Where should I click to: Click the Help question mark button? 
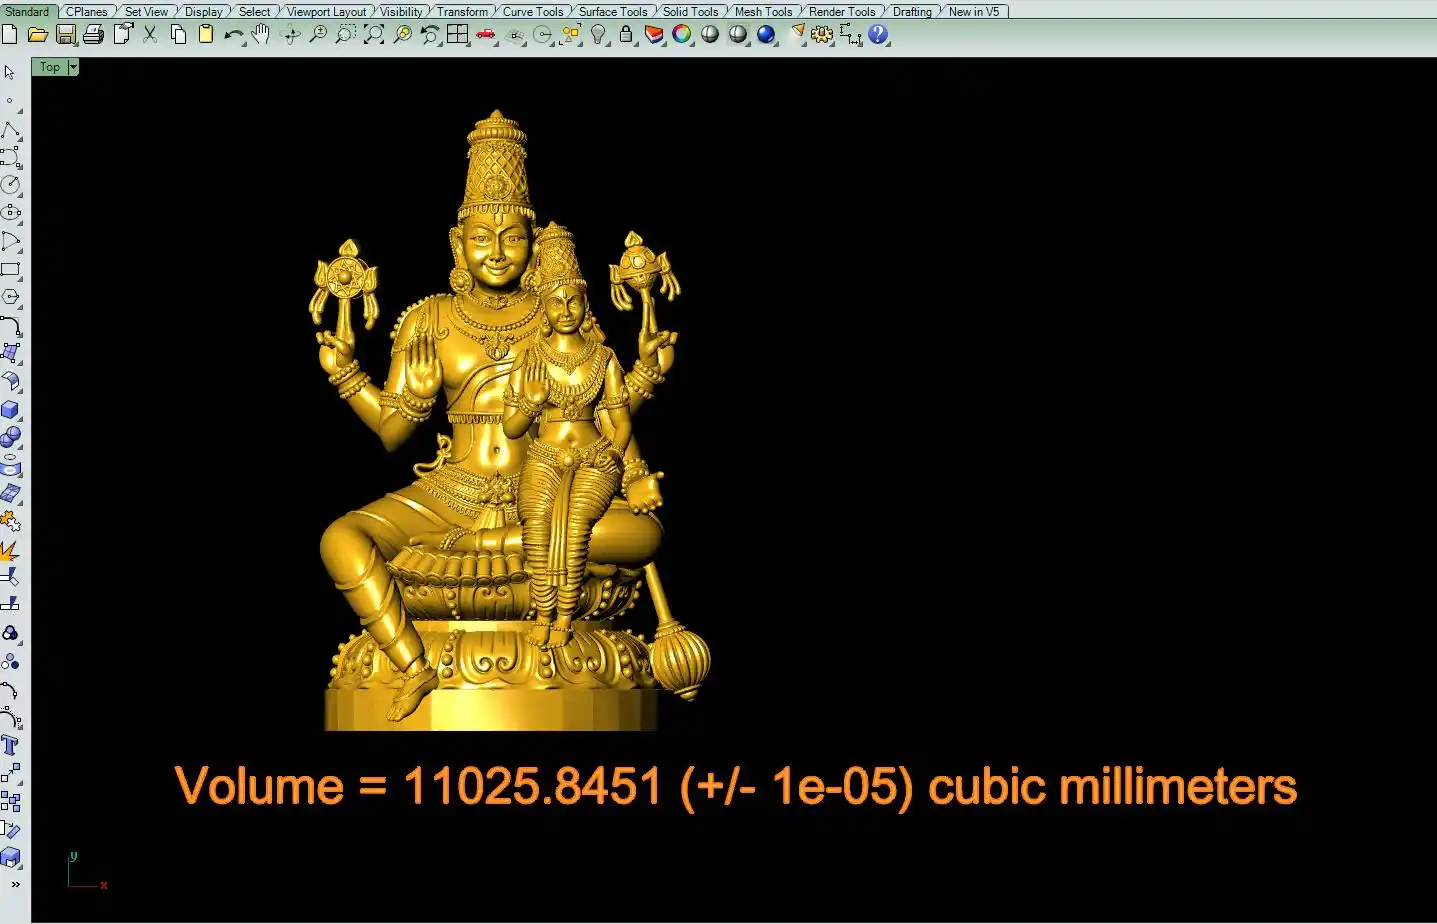pyautogui.click(x=878, y=35)
